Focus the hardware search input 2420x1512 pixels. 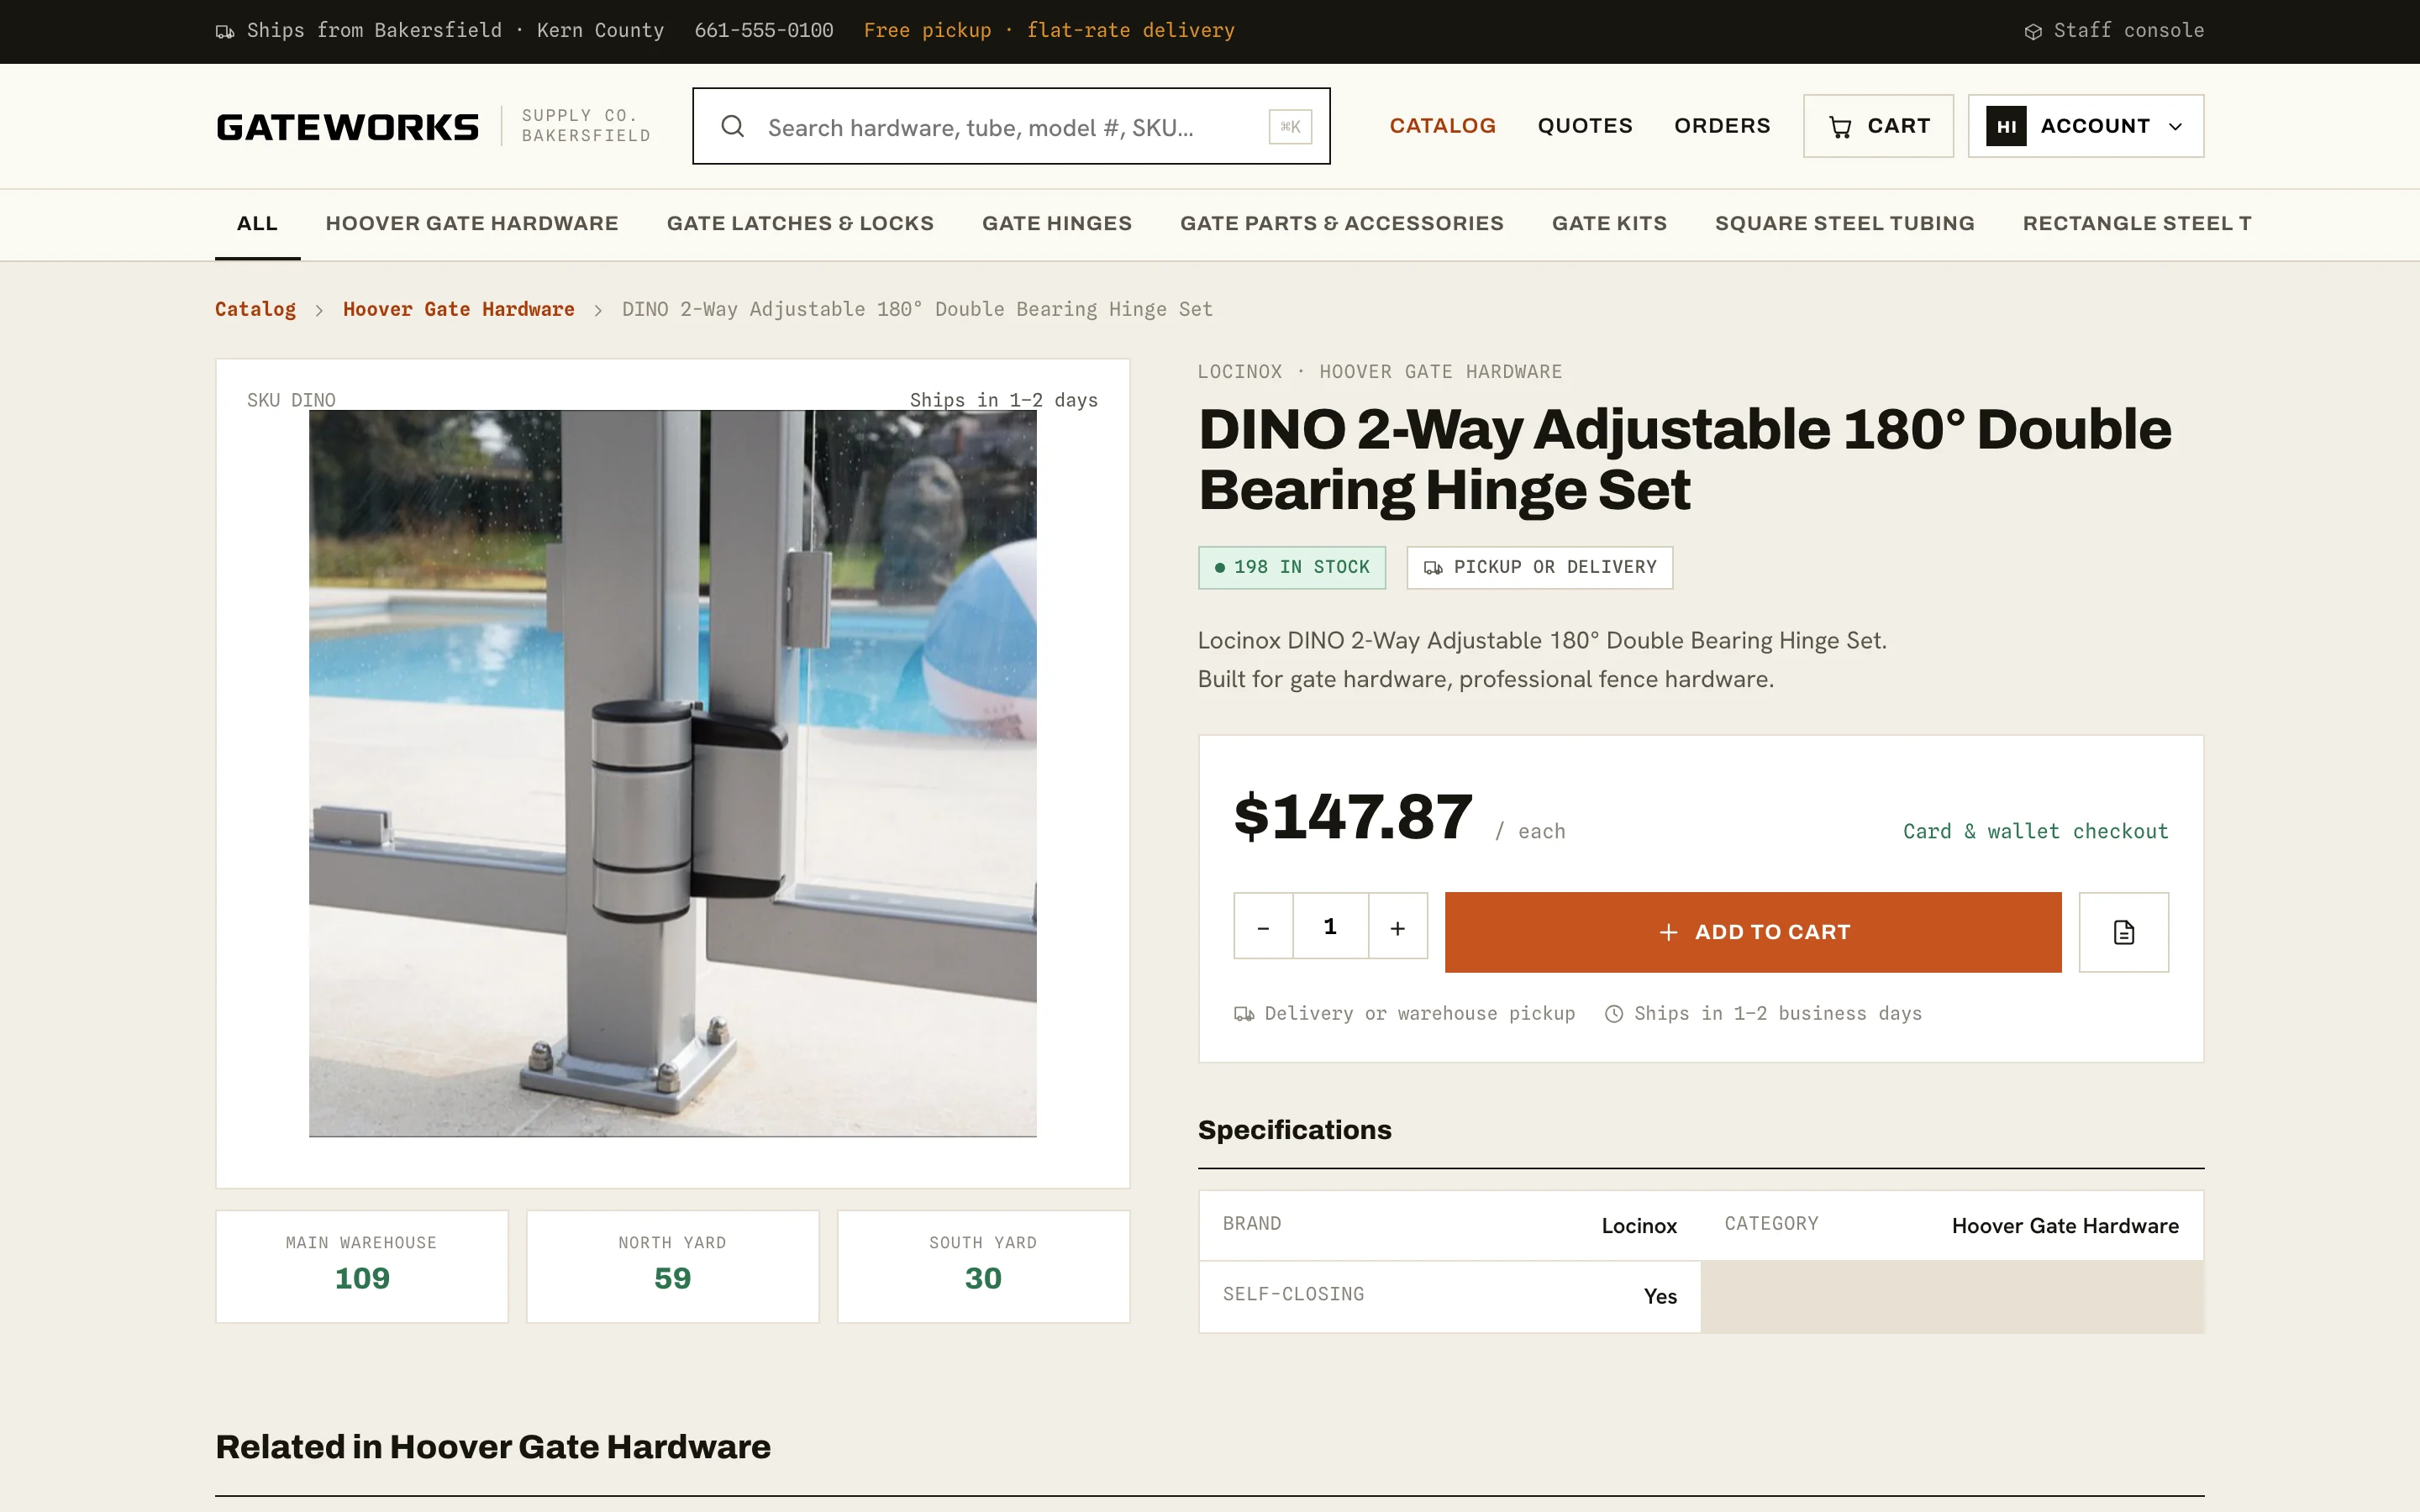click(x=1010, y=127)
